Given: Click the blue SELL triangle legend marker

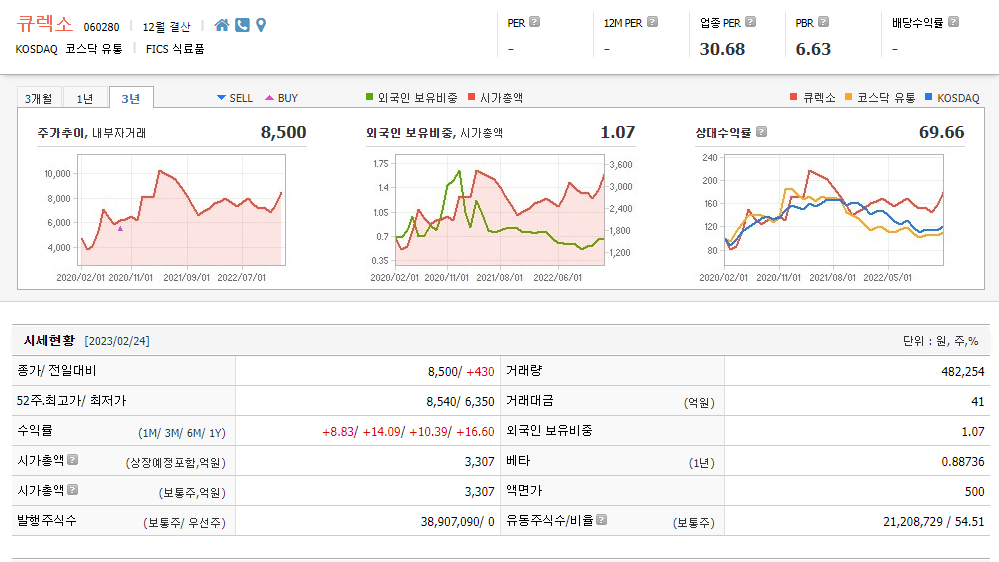Looking at the screenshot, I should pyautogui.click(x=221, y=97).
